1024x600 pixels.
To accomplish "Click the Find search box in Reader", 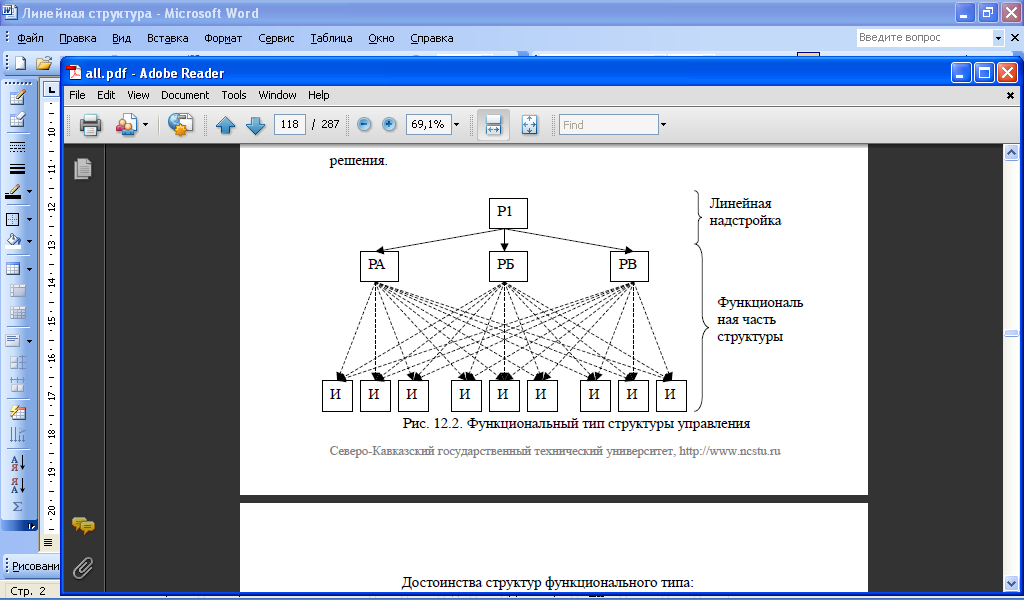I will (609, 124).
